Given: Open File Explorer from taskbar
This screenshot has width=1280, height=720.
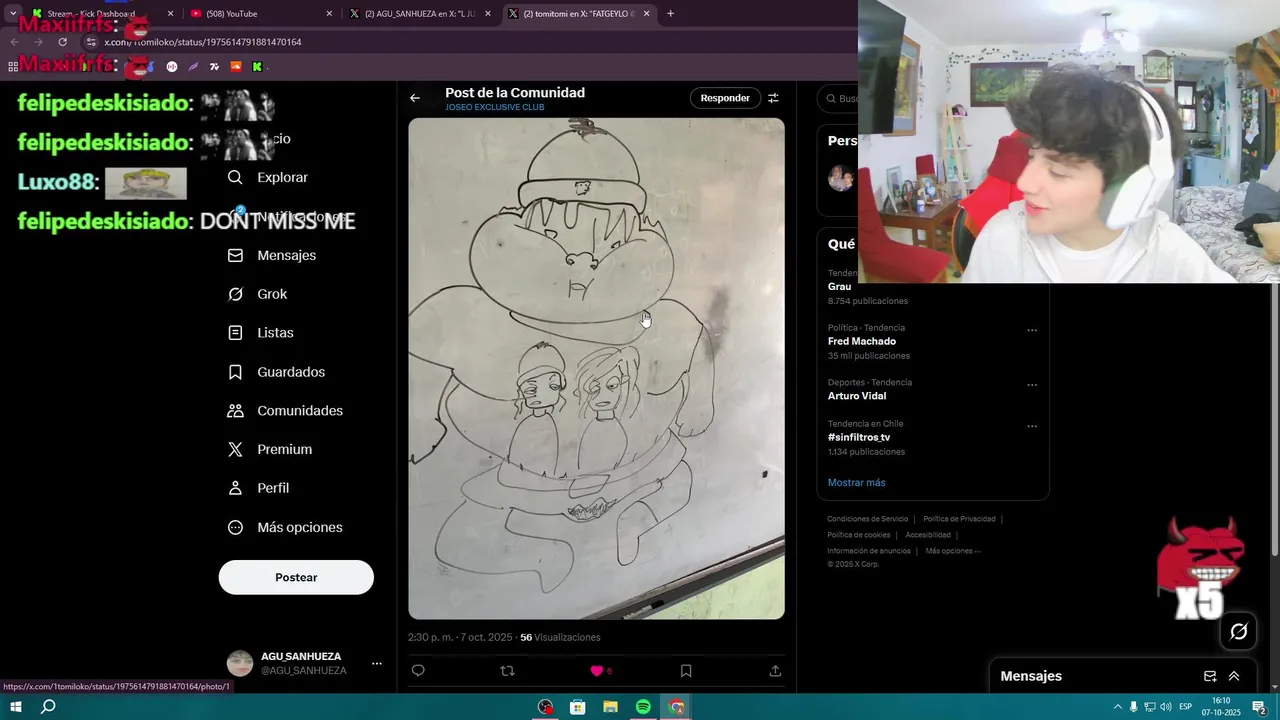Looking at the screenshot, I should coord(610,707).
